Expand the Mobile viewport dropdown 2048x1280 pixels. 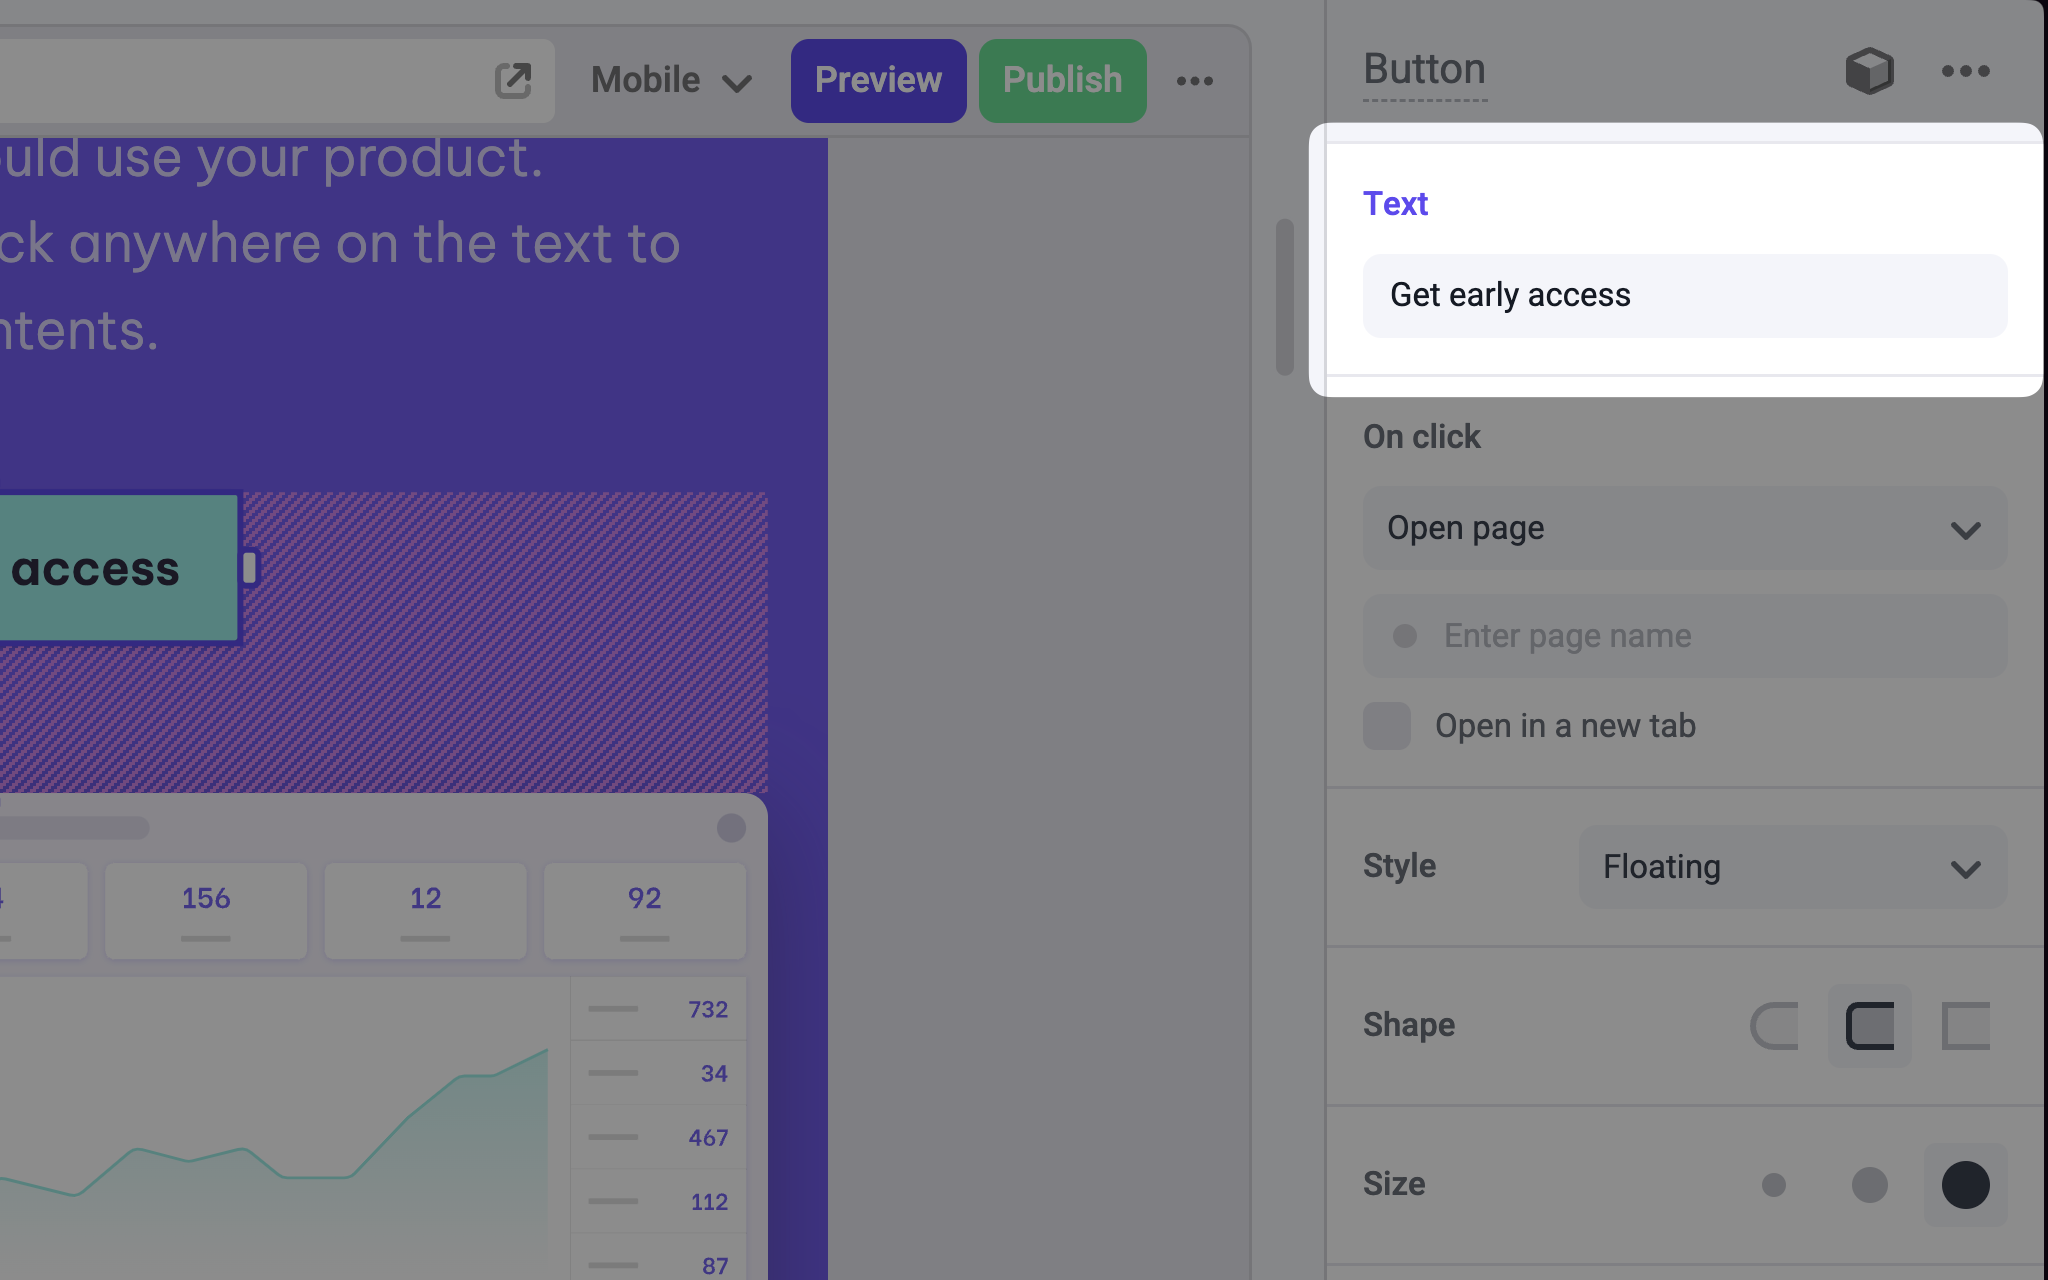[x=671, y=81]
